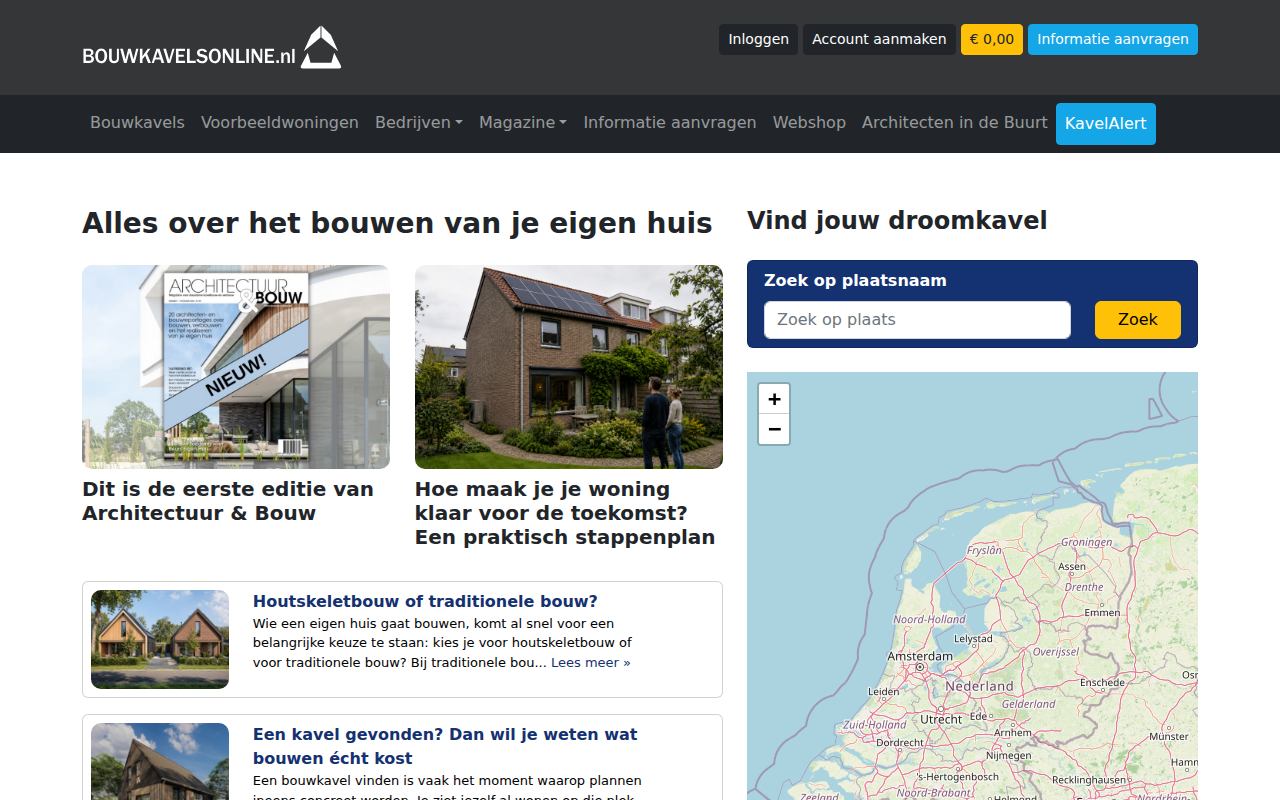Click the blue Informatie aanvragen header button

coord(1113,39)
